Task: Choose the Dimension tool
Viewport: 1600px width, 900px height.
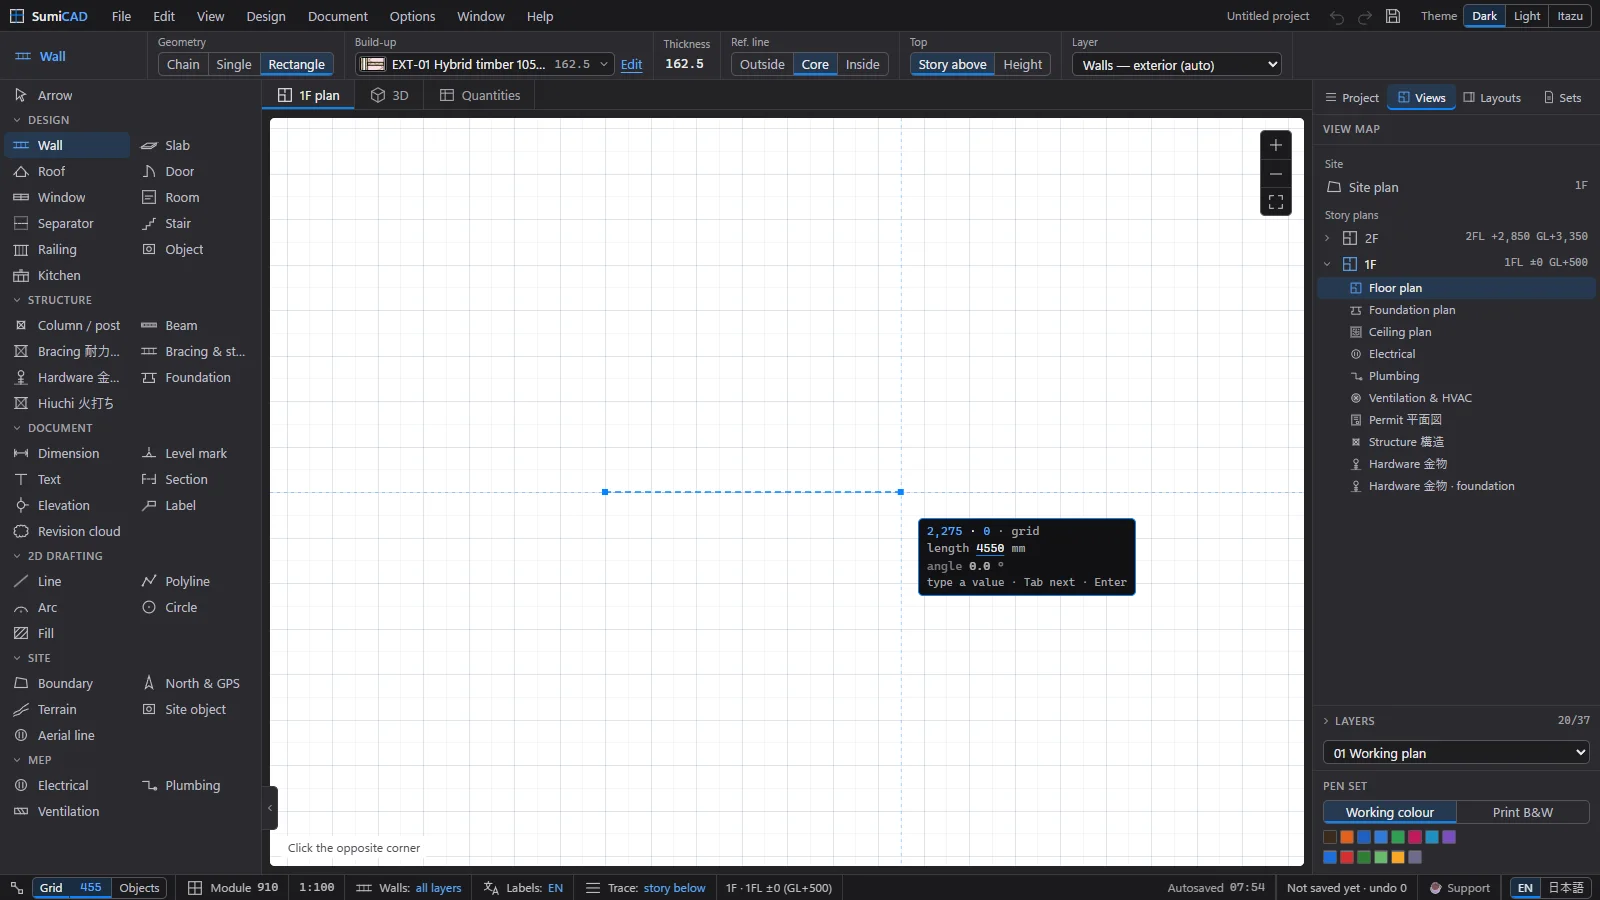Action: [67, 454]
